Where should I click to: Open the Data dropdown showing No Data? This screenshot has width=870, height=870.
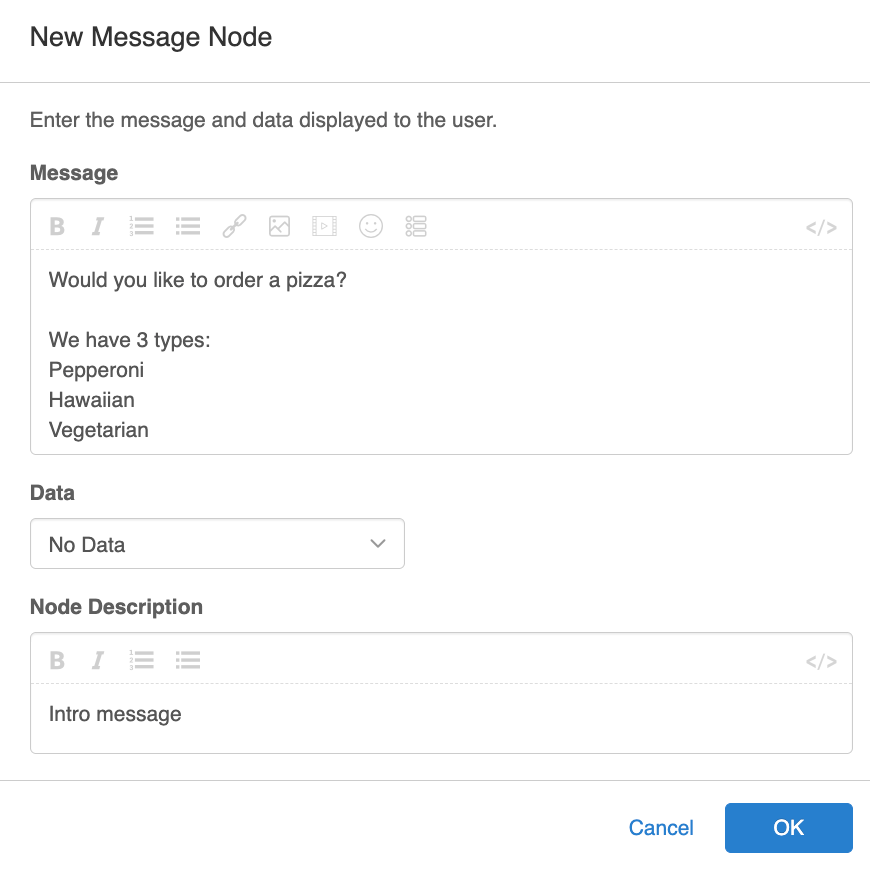tap(217, 544)
